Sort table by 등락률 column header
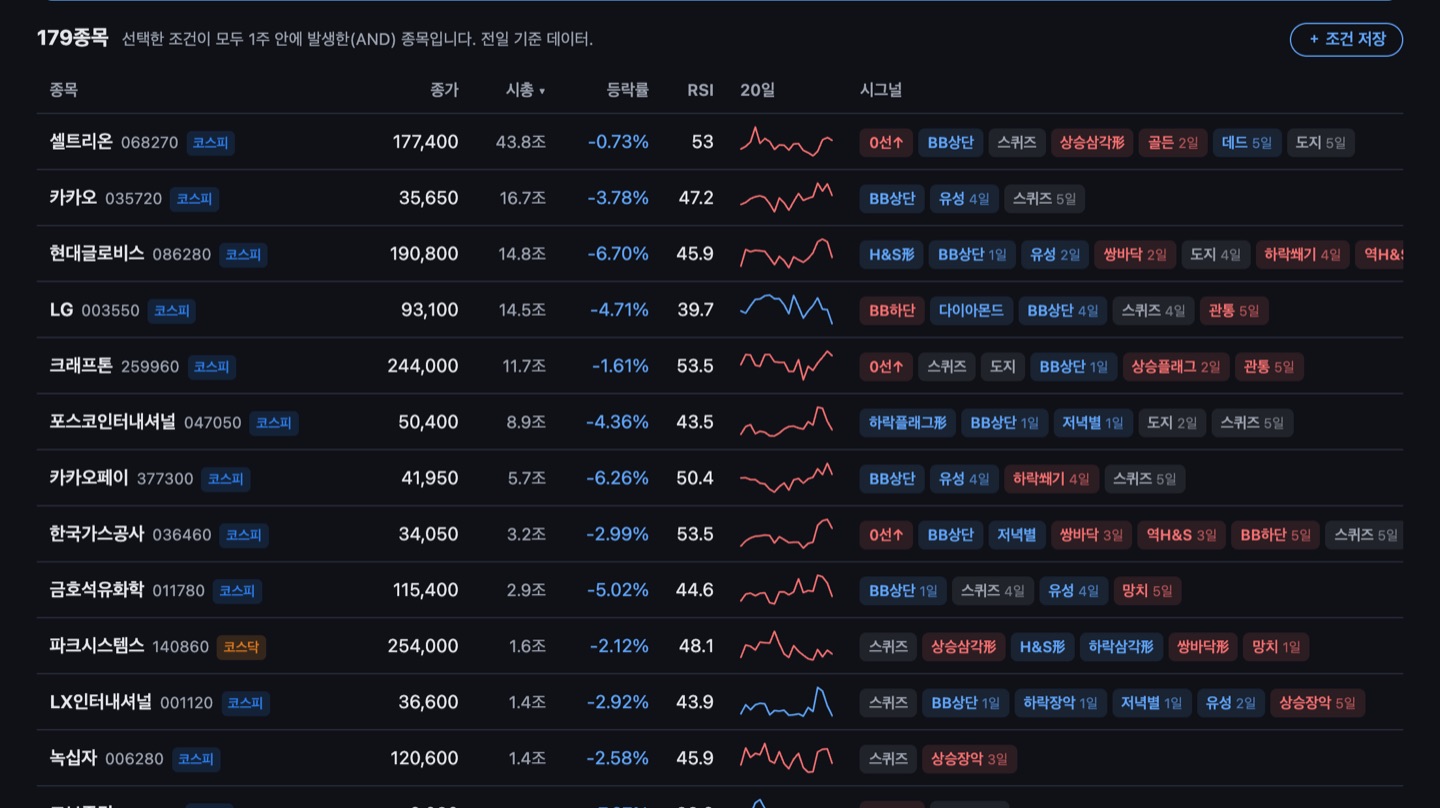Viewport: 1440px width, 808px height. 627,90
